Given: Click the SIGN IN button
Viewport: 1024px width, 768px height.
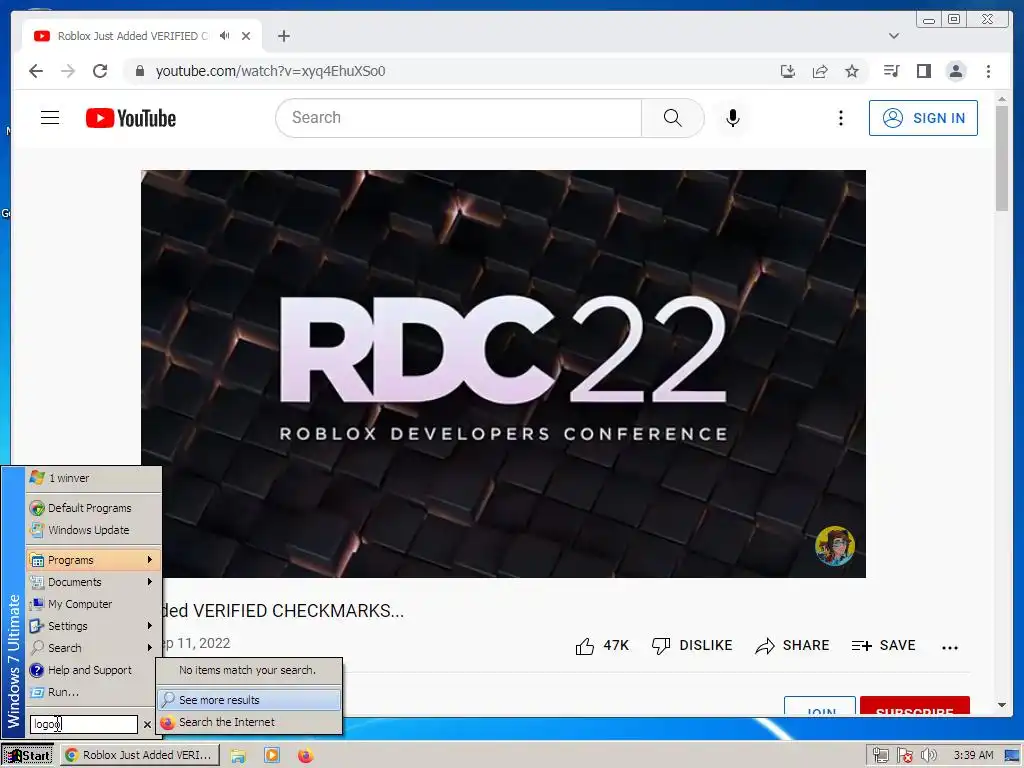Looking at the screenshot, I should [923, 118].
